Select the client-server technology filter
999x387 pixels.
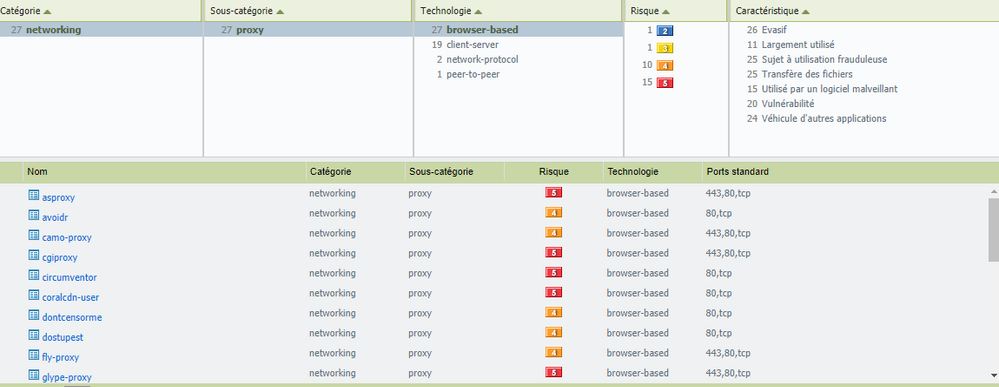(x=472, y=45)
